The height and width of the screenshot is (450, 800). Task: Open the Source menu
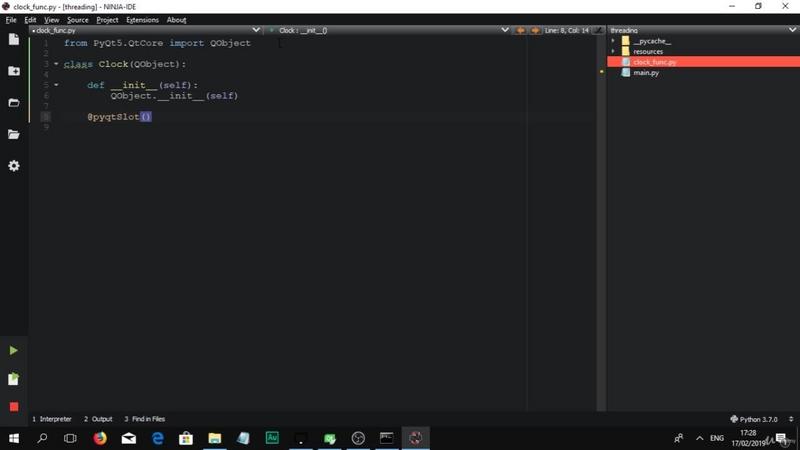pyautogui.click(x=78, y=20)
